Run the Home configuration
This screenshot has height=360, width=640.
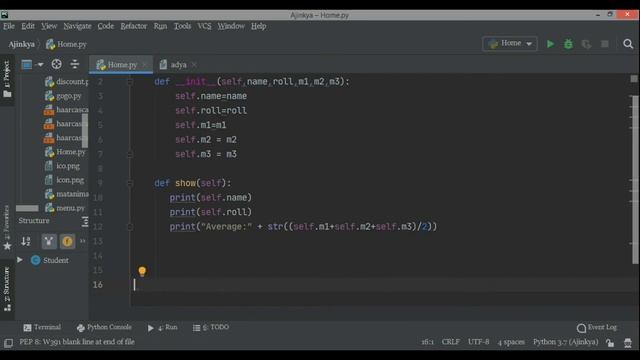tap(550, 44)
